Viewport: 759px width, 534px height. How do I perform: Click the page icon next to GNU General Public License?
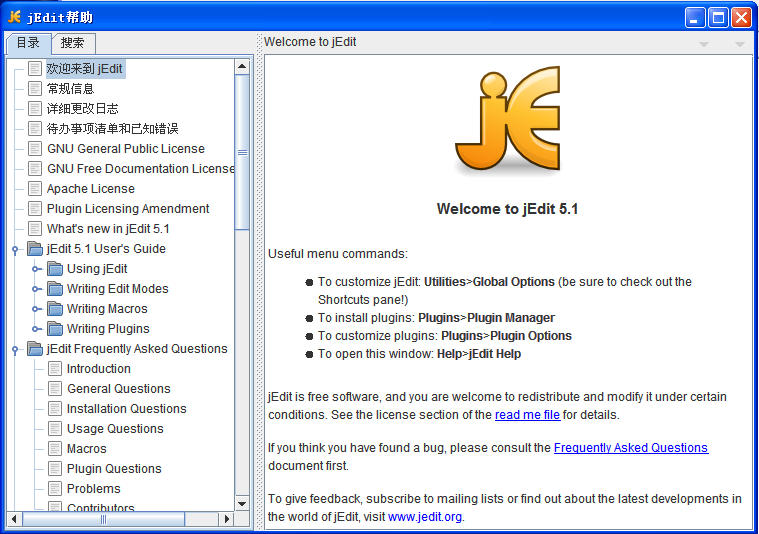[35, 149]
